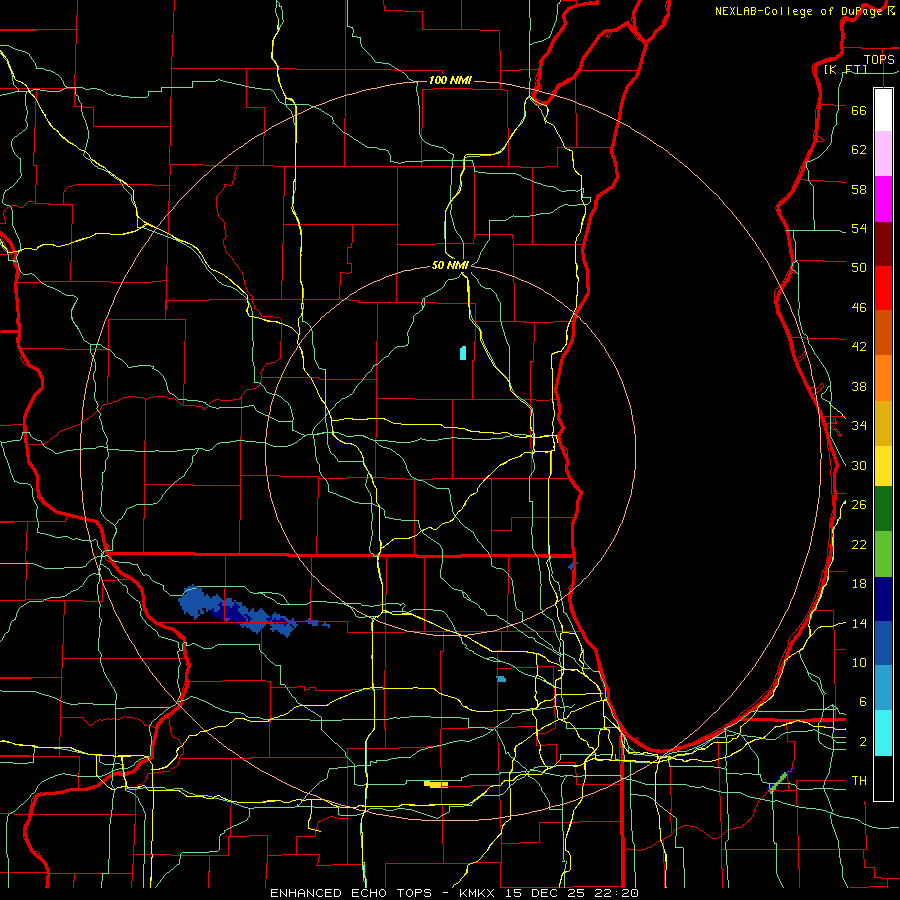Select the "2" scale value

pyautogui.click(x=863, y=741)
